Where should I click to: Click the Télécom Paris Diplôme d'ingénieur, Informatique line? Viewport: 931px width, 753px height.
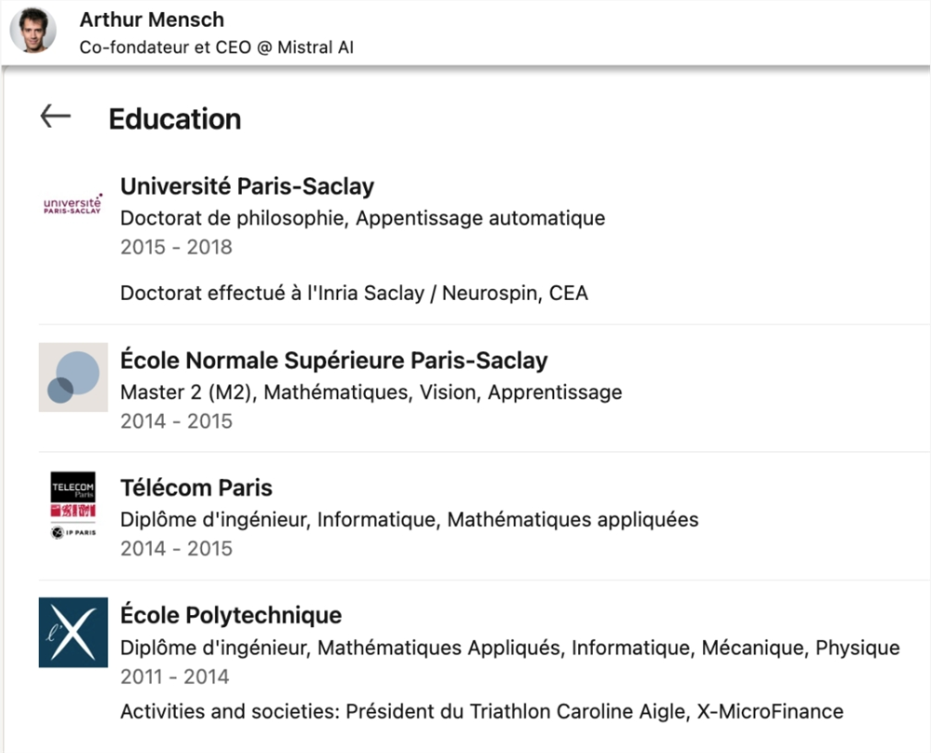(409, 520)
